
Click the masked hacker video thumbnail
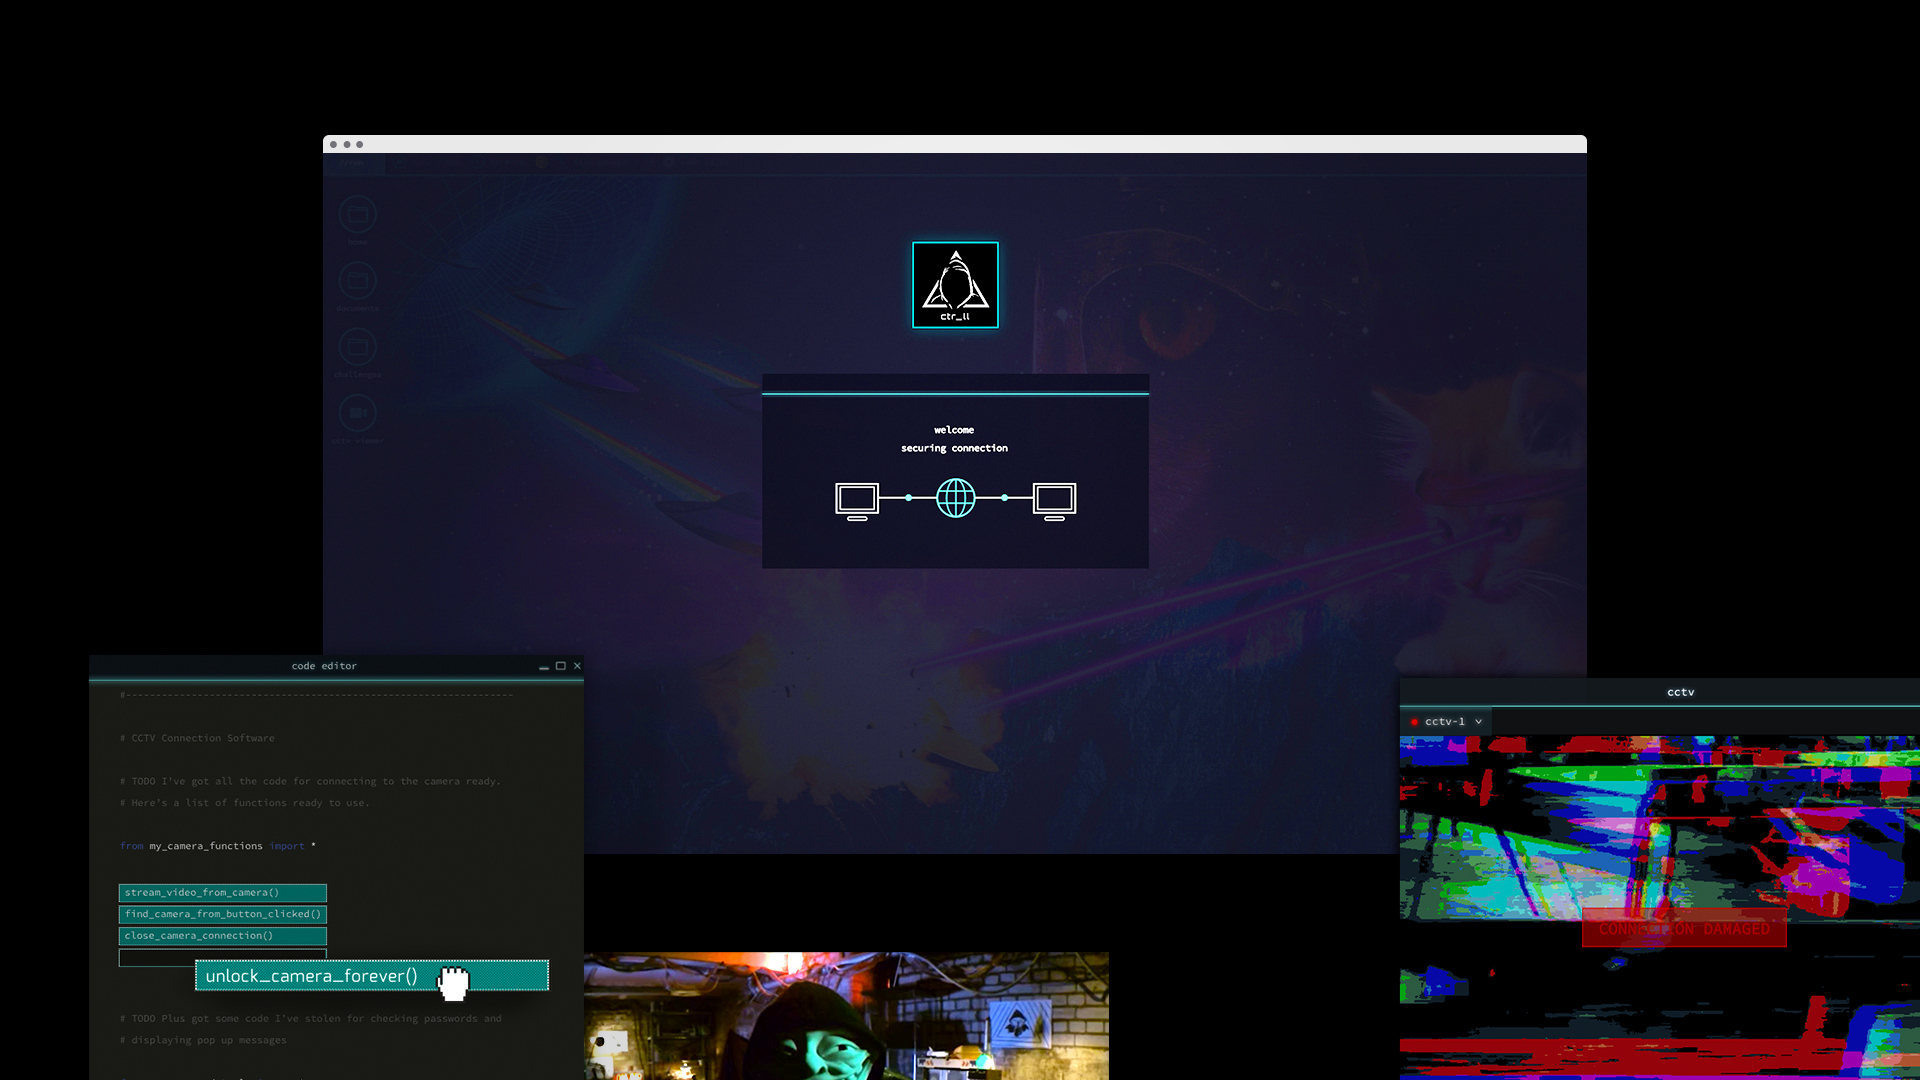pyautogui.click(x=846, y=1016)
